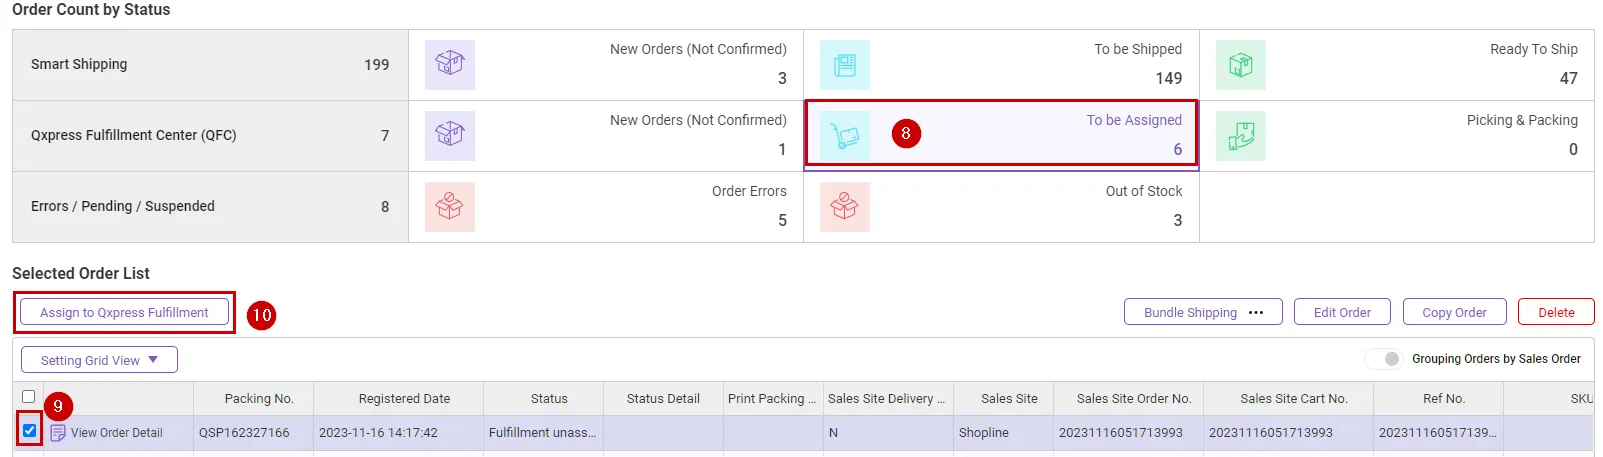Check the select-all header checkbox
Screen dimensions: 1603x457
[x=29, y=397]
